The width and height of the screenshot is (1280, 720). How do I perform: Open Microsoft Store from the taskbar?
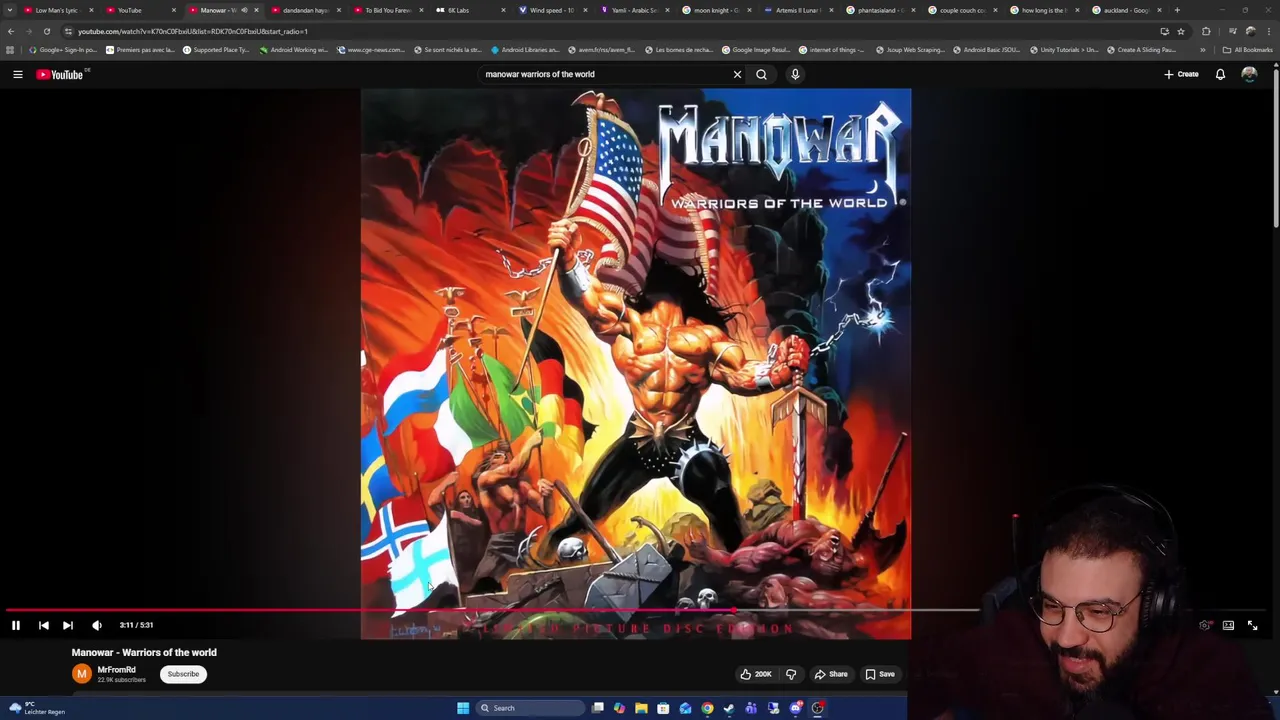pos(663,708)
